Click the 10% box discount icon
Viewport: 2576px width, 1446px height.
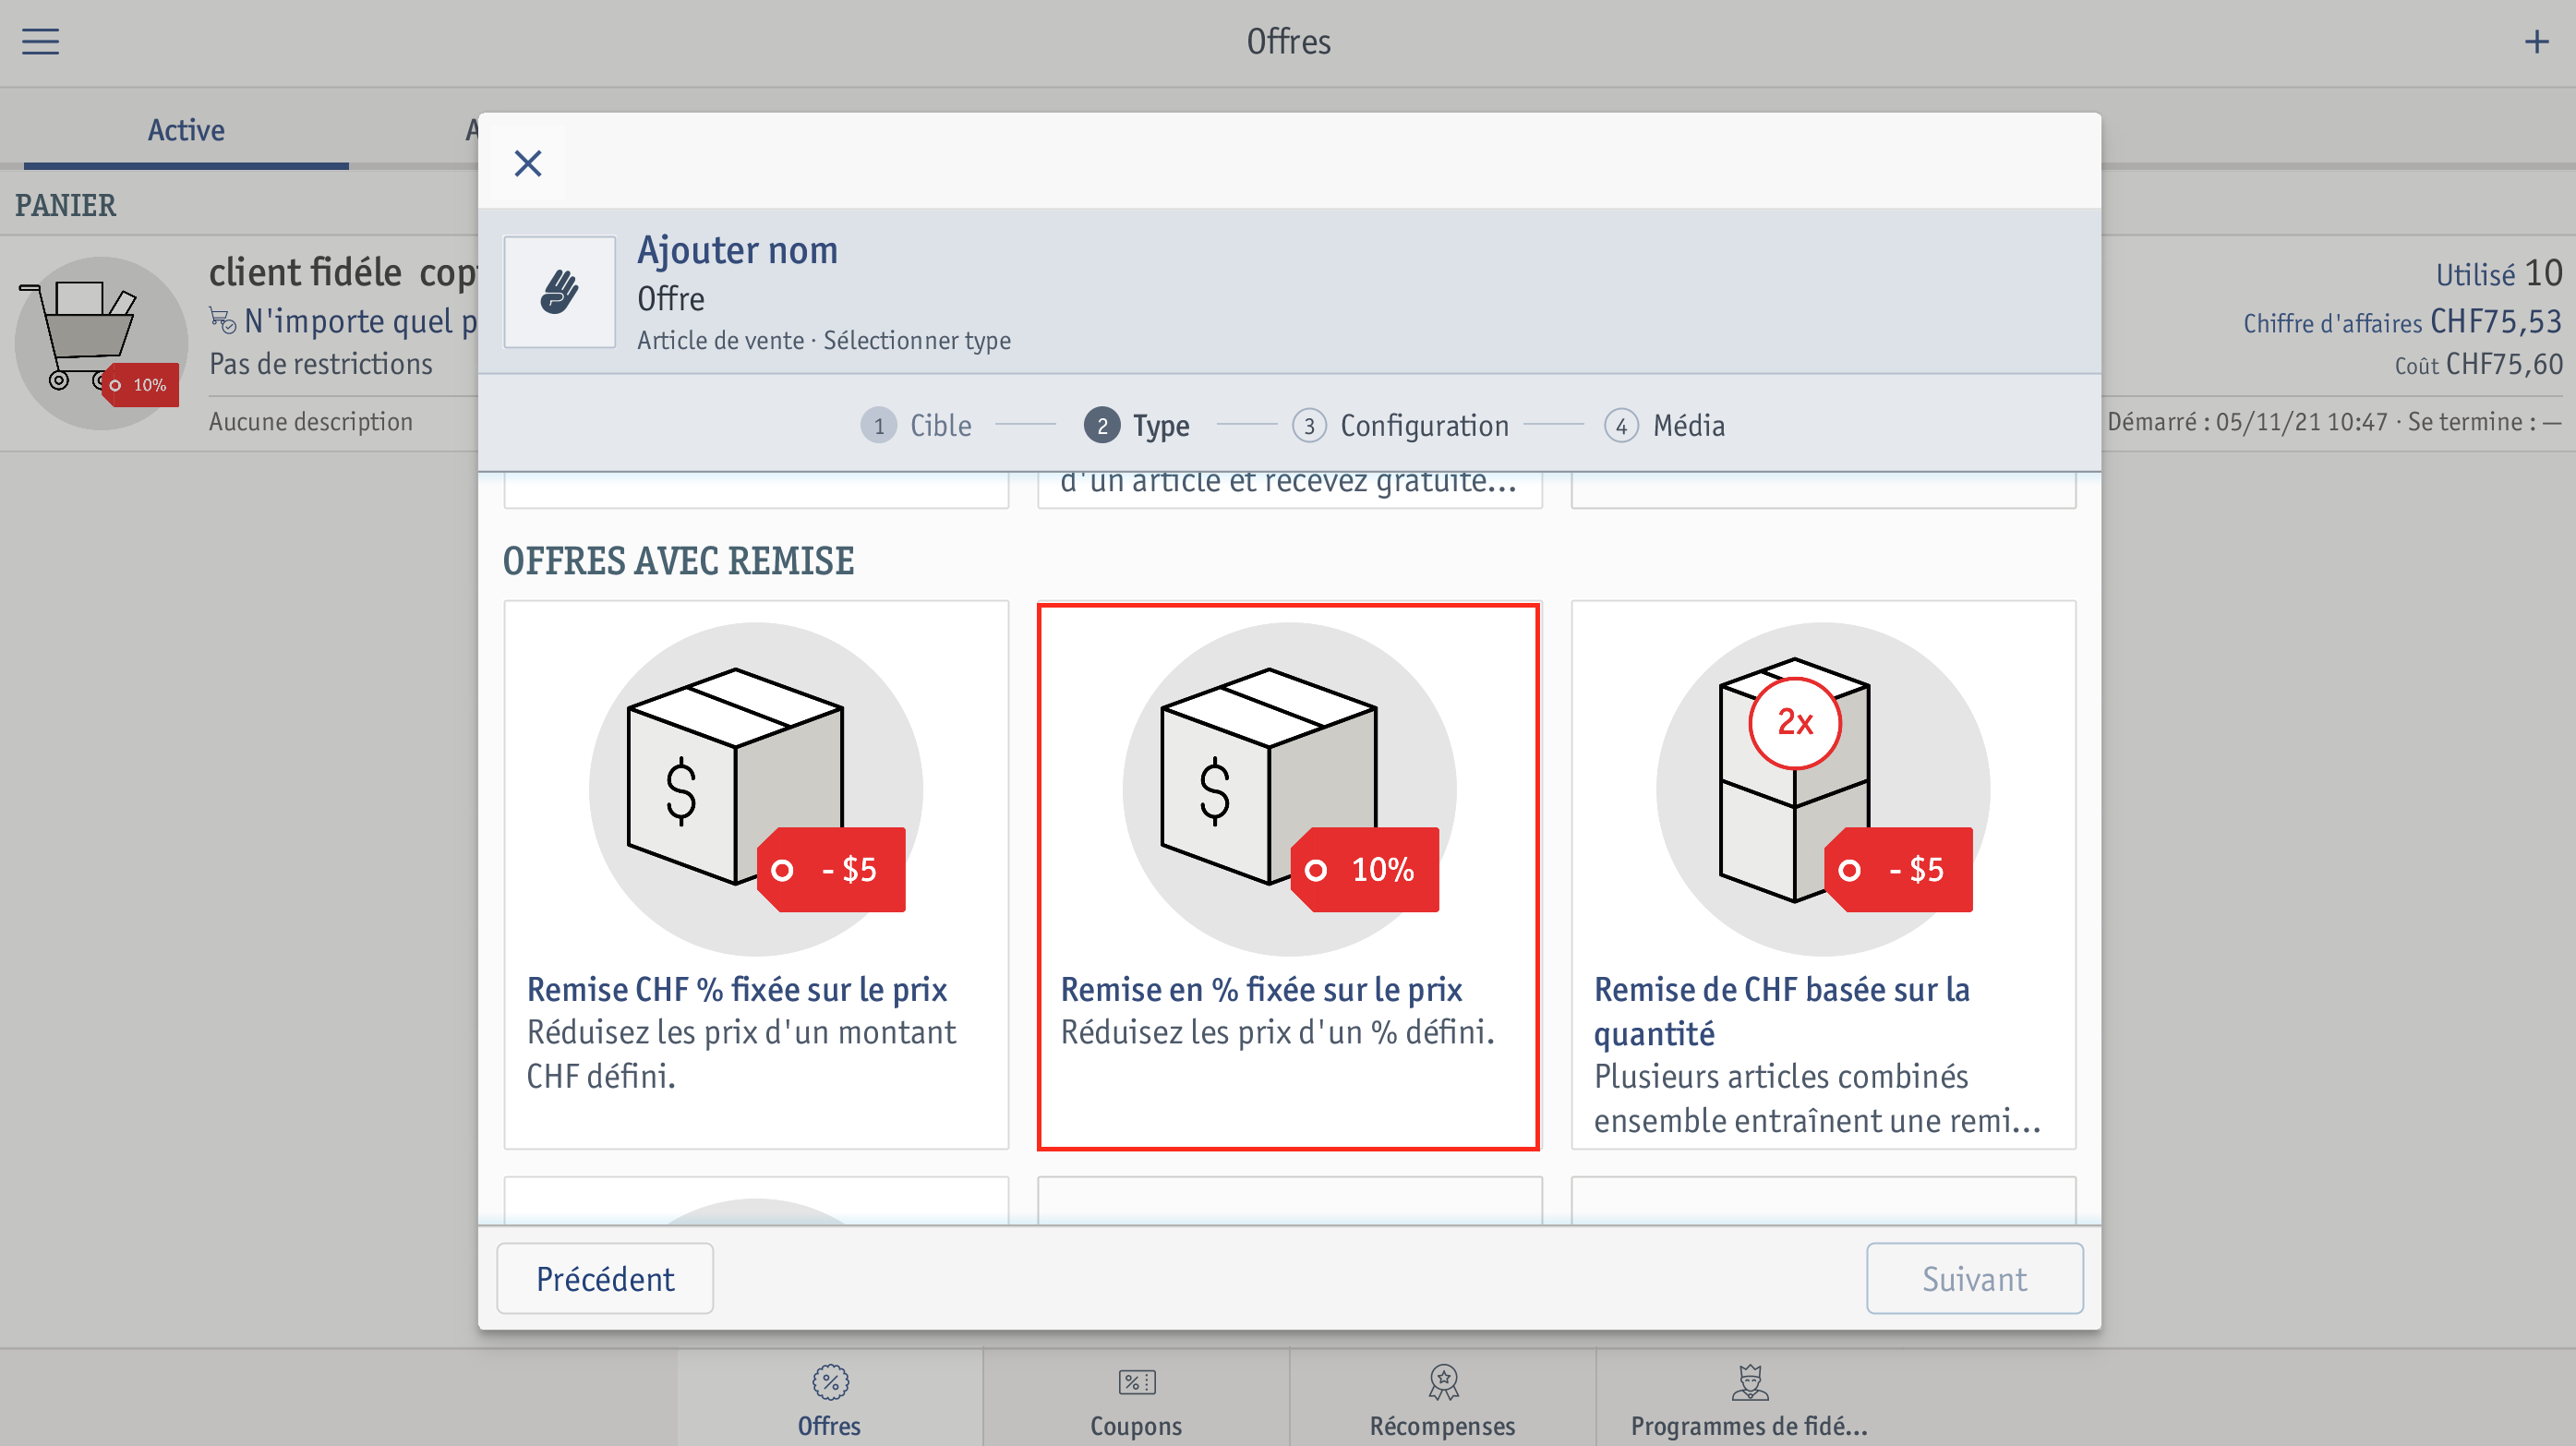pyautogui.click(x=1289, y=789)
